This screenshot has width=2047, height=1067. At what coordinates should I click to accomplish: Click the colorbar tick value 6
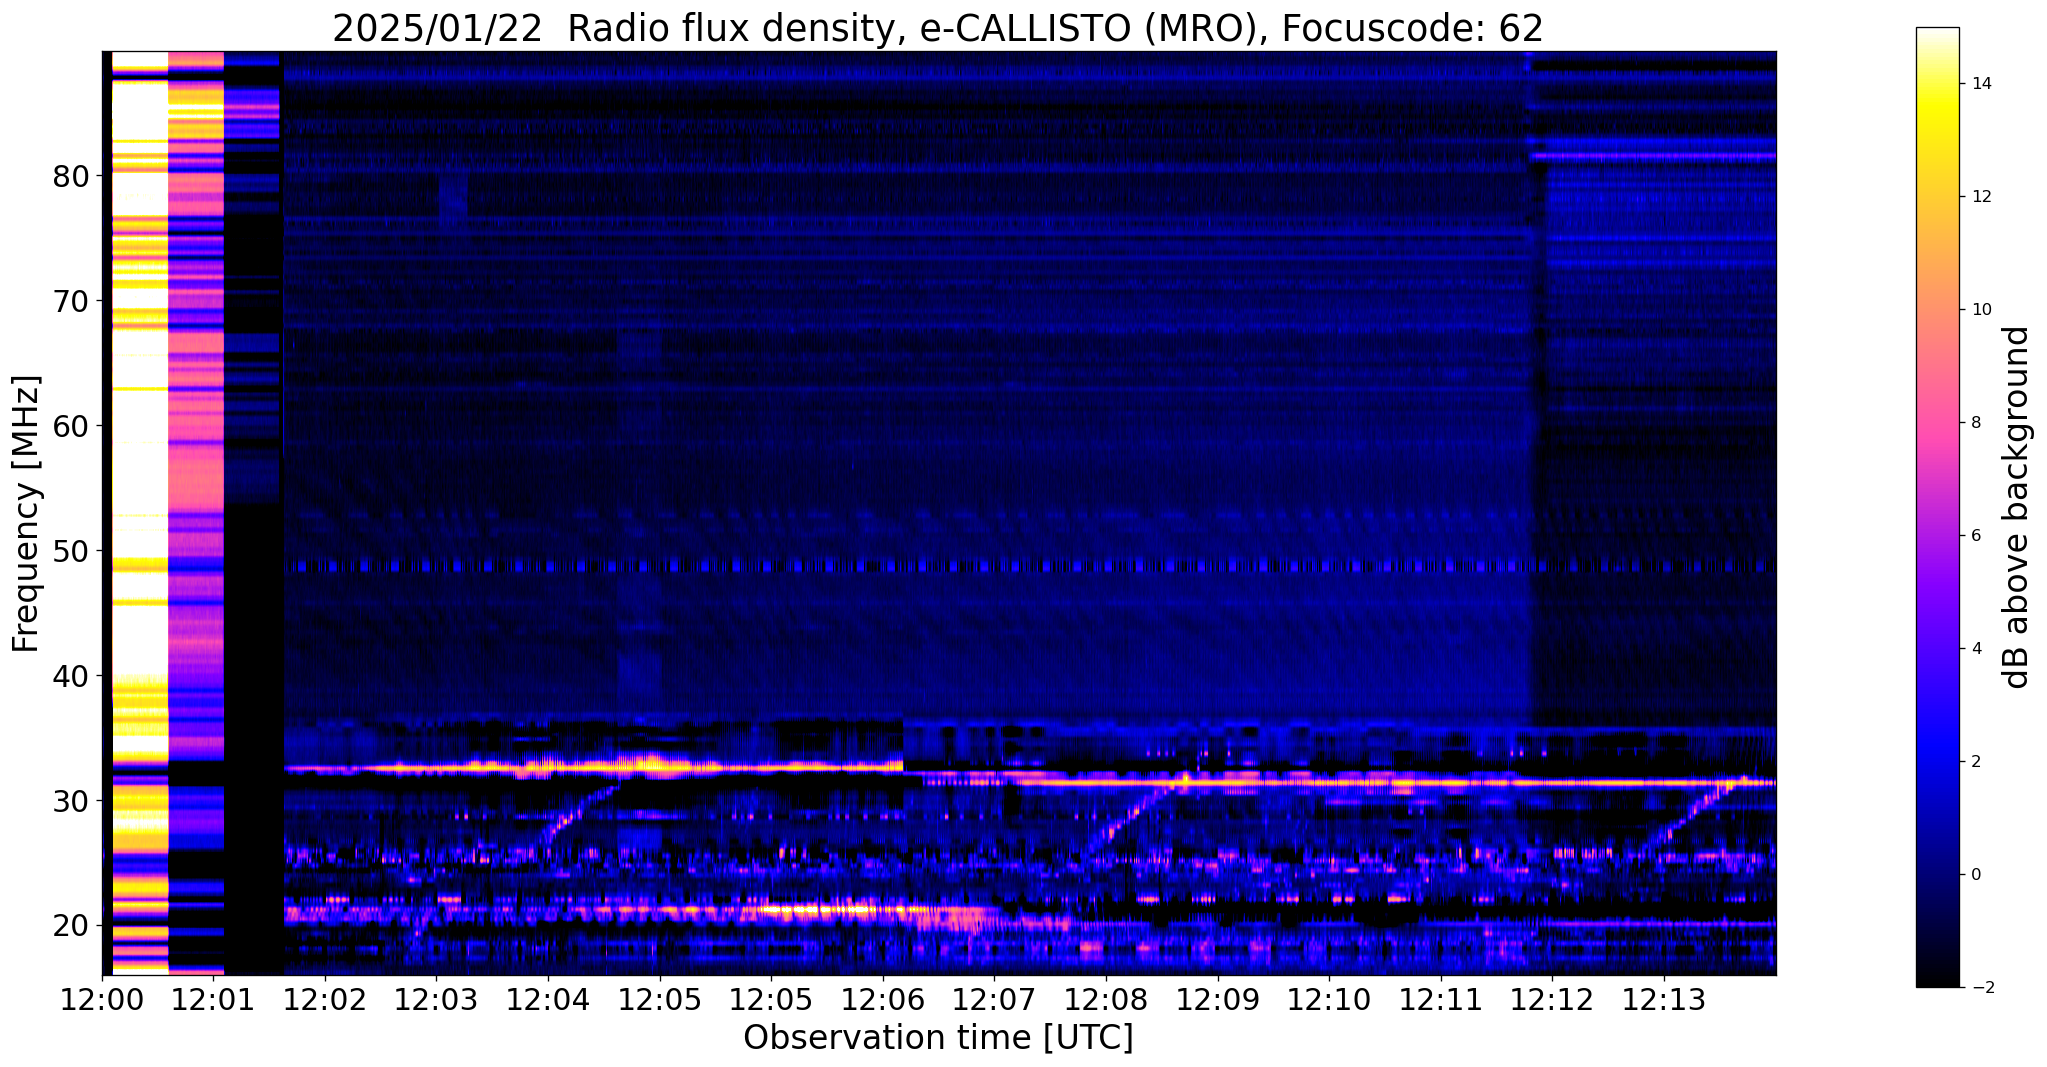point(1976,536)
